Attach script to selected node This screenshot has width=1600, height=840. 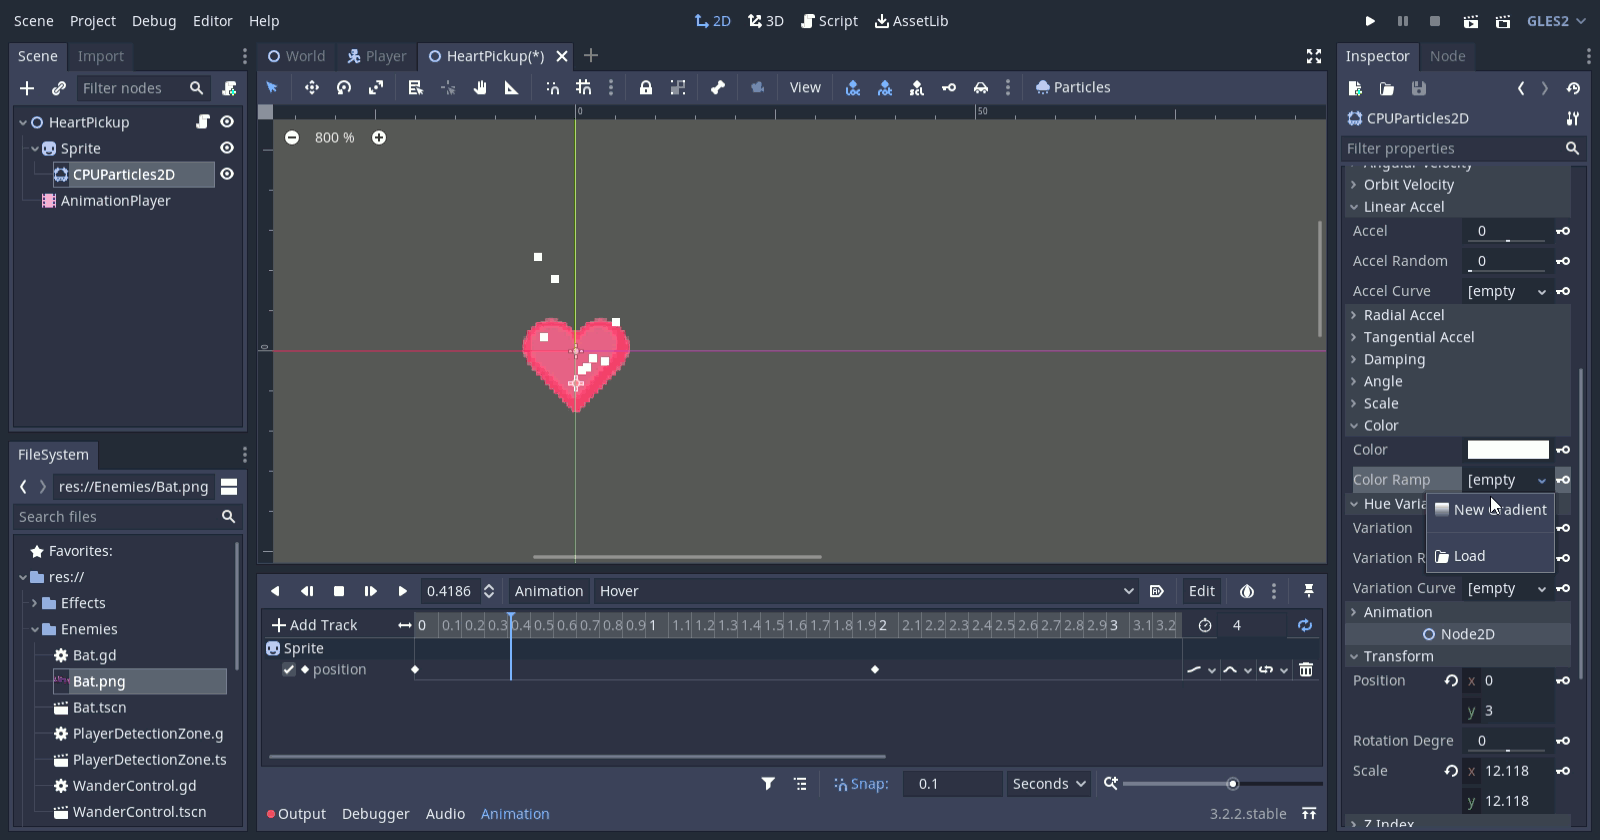point(229,88)
